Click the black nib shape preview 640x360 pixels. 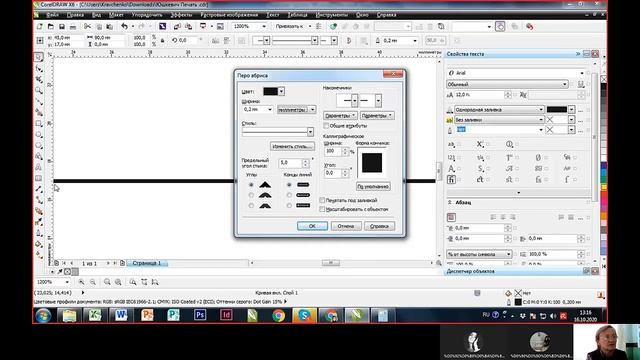[372, 162]
